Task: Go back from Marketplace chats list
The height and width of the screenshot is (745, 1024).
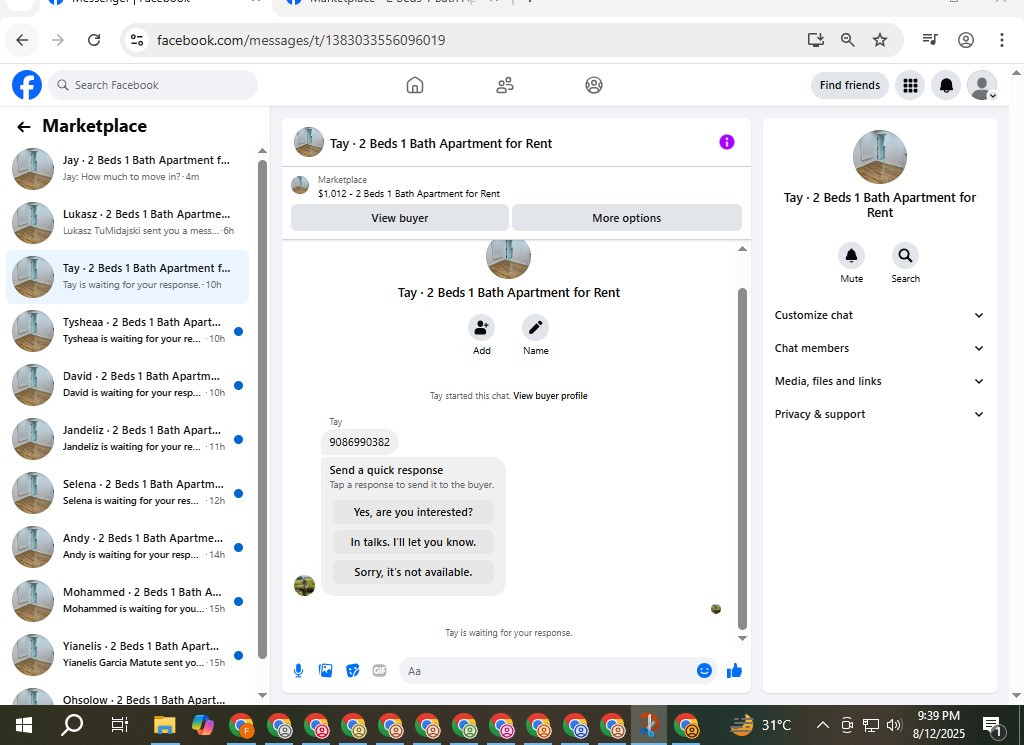Action: pyautogui.click(x=24, y=127)
